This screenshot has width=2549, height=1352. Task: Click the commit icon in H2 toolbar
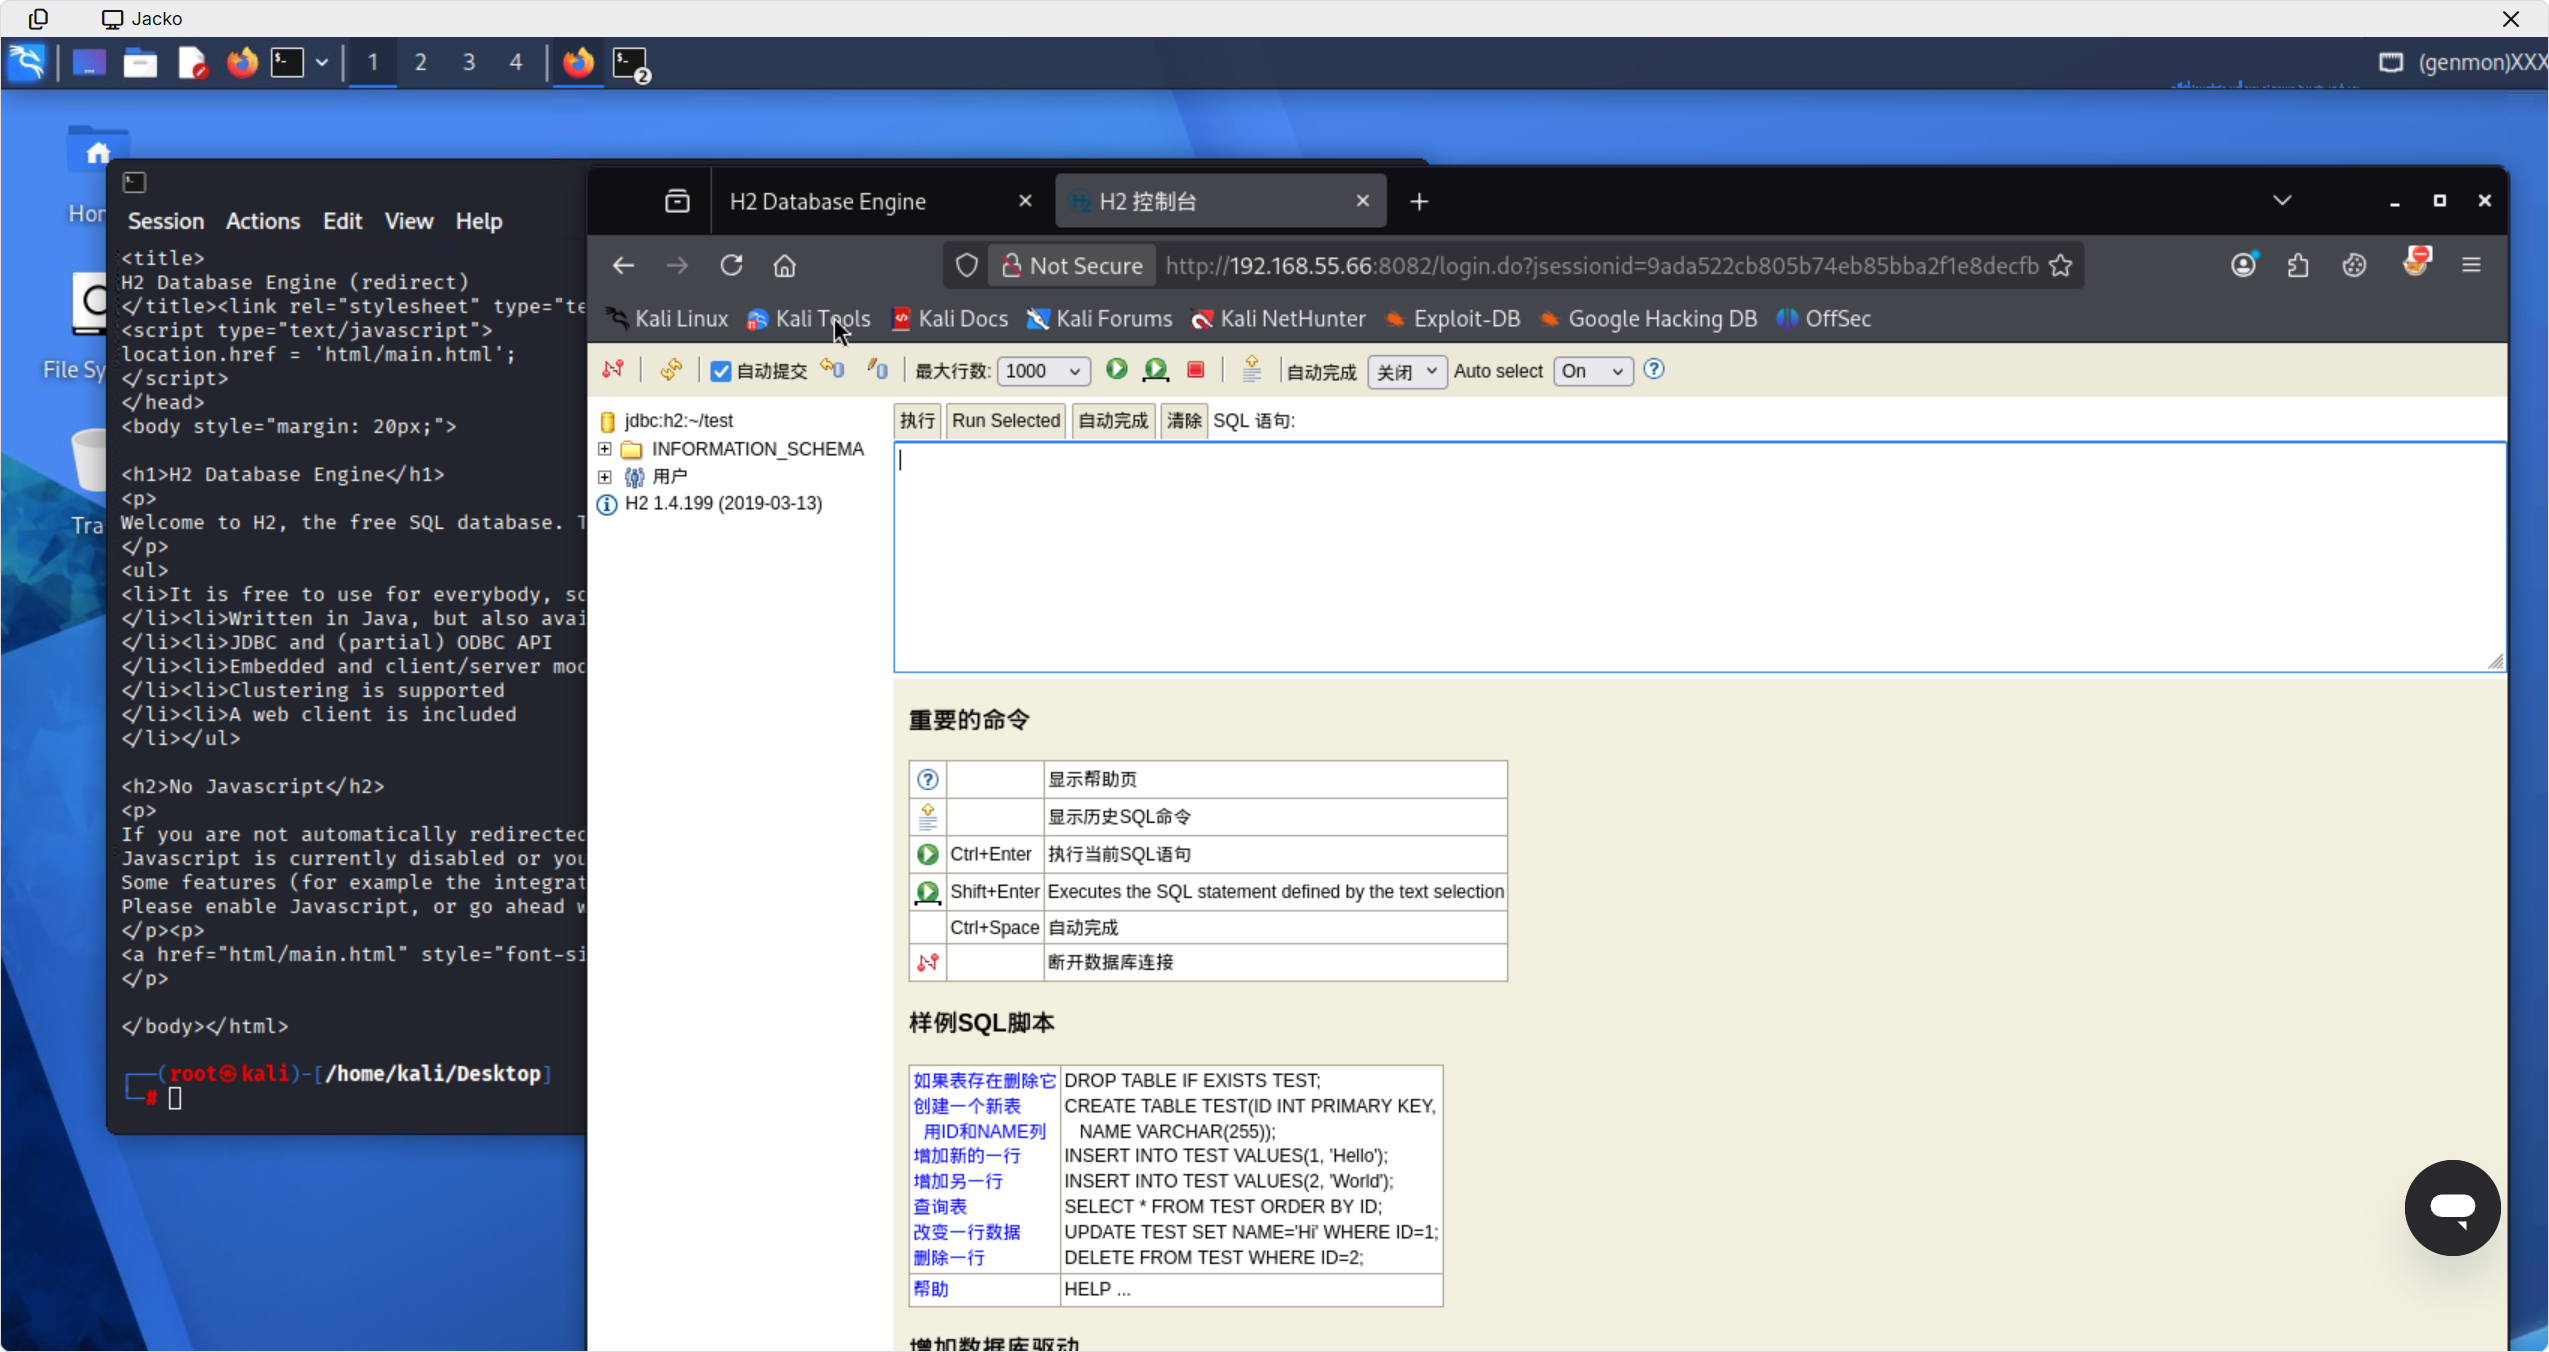(877, 370)
